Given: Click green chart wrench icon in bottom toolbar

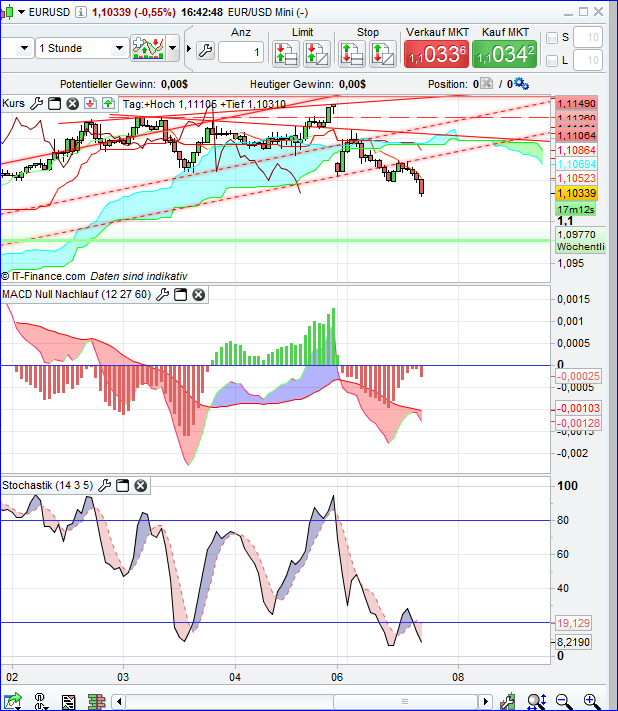Looking at the screenshot, I should click(x=508, y=701).
